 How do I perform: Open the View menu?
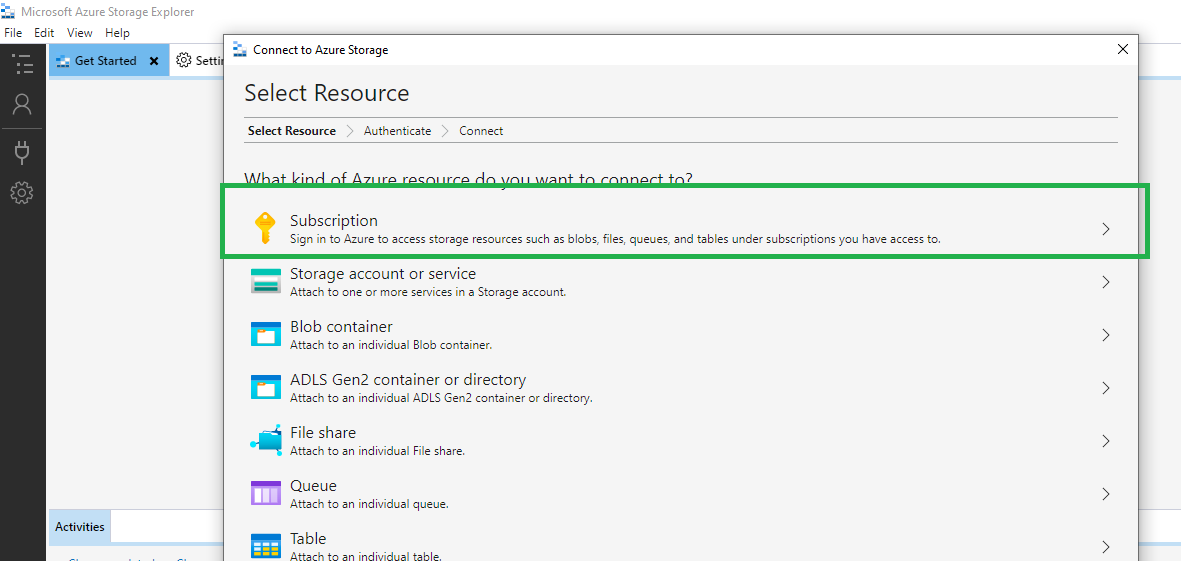tap(79, 33)
